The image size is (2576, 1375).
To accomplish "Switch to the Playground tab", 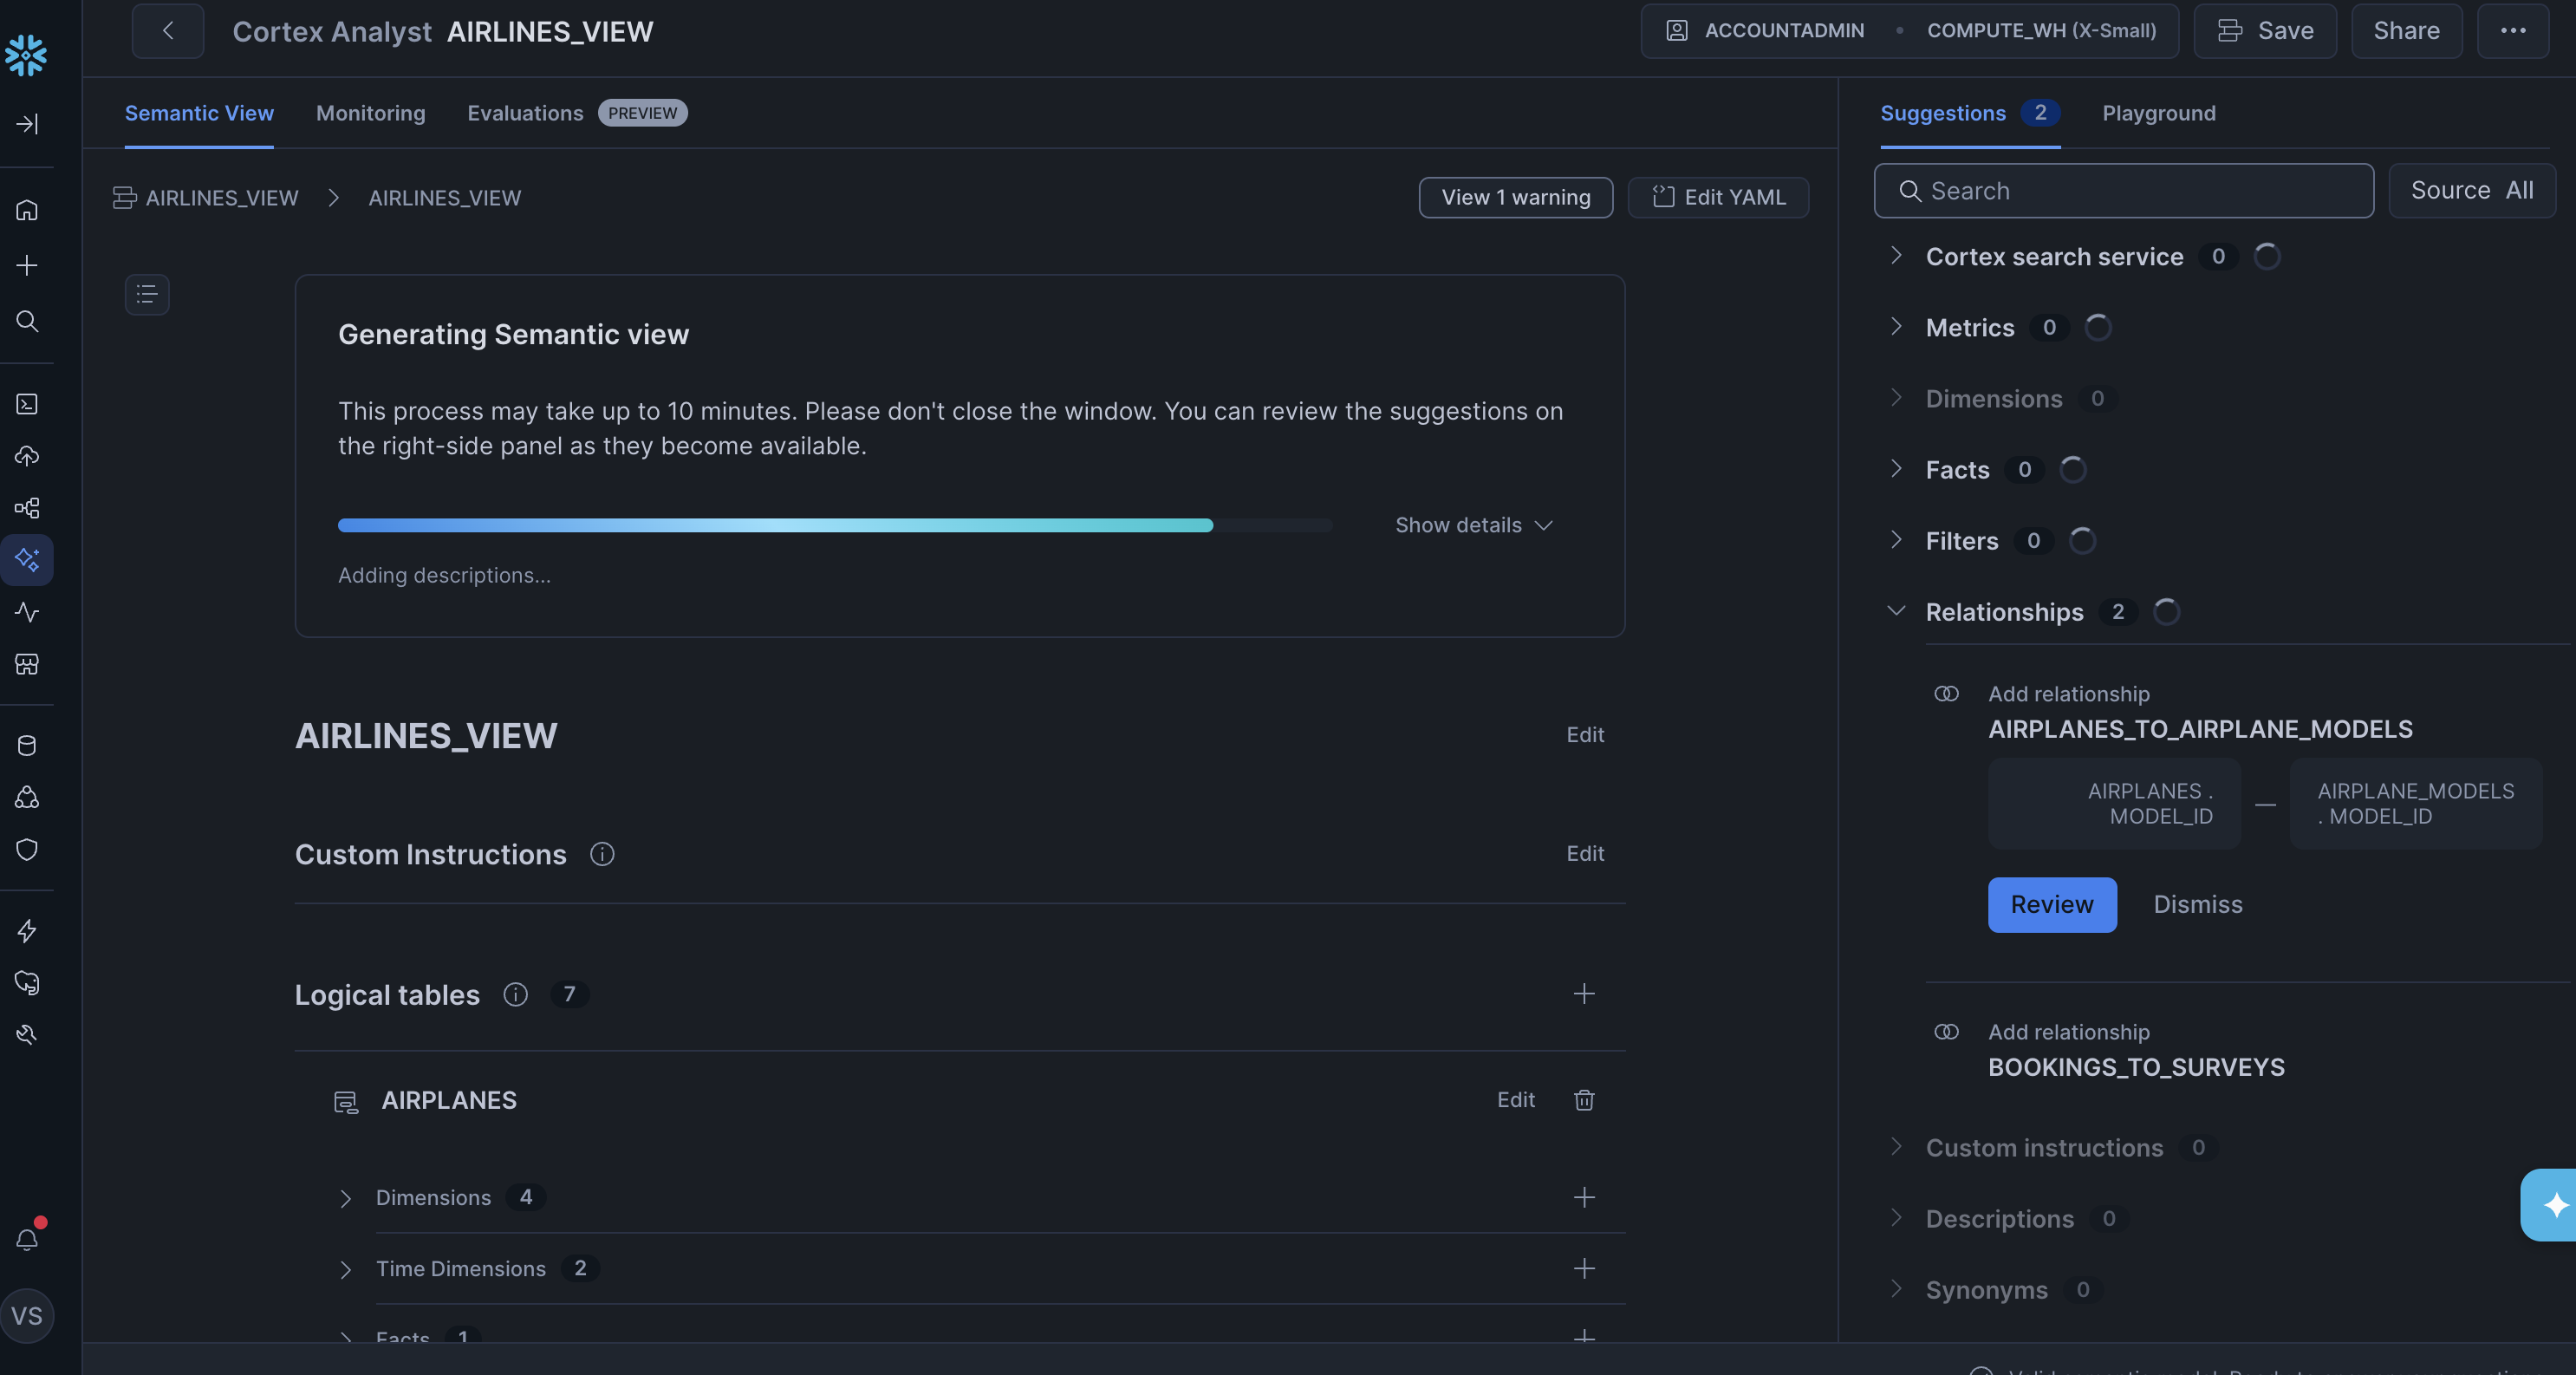I will click(x=2158, y=113).
